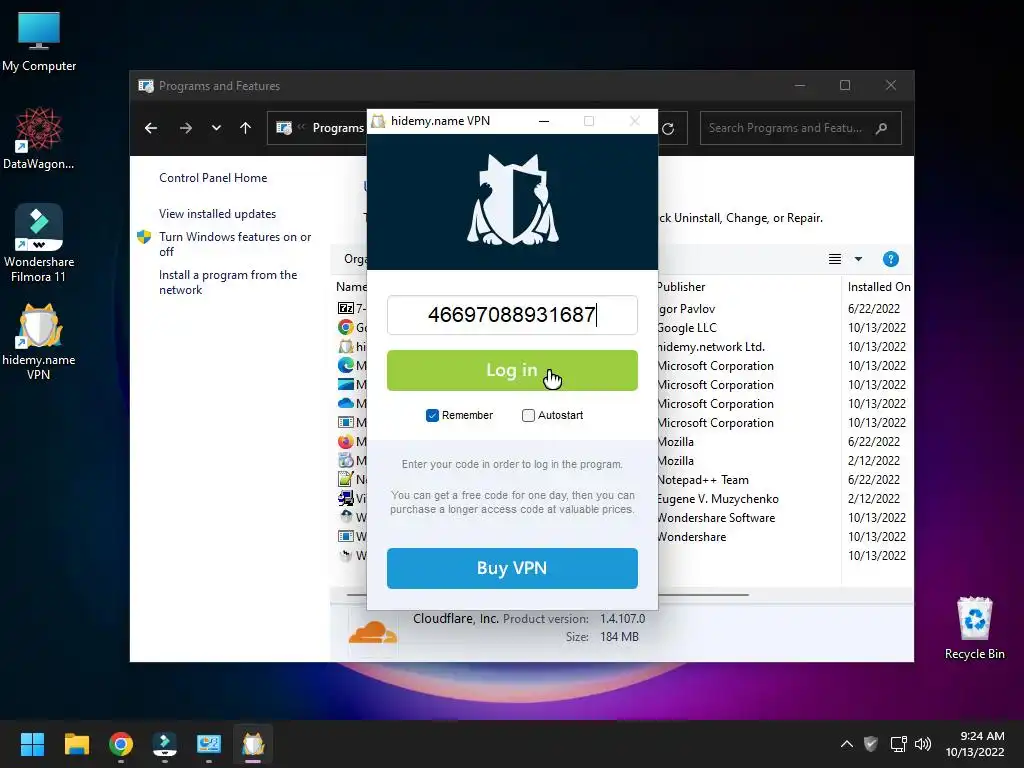Open Install a program from the network
This screenshot has width=1024, height=768.
[228, 282]
